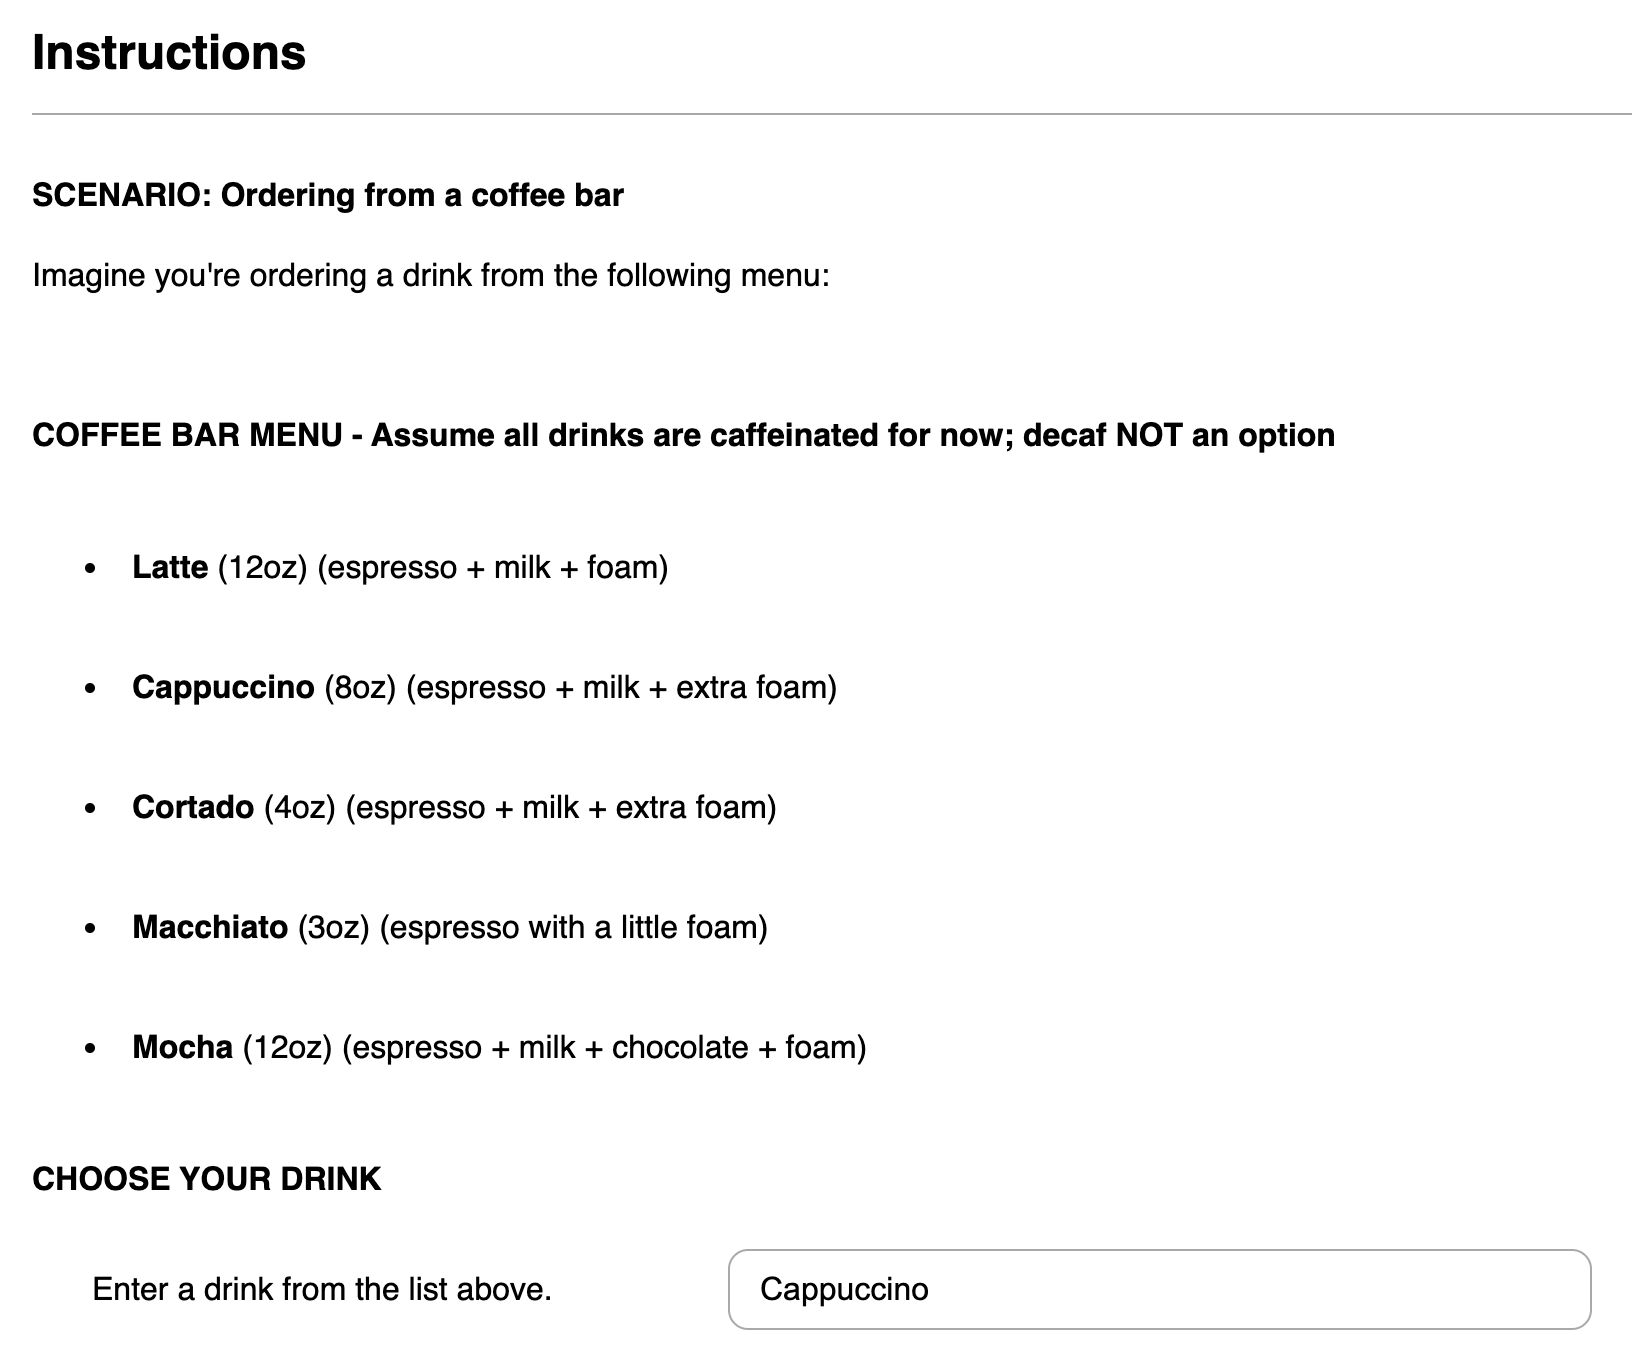The width and height of the screenshot is (1648, 1350).
Task: Click the 'Imagine you're ordering a drink' sentence
Action: (431, 275)
